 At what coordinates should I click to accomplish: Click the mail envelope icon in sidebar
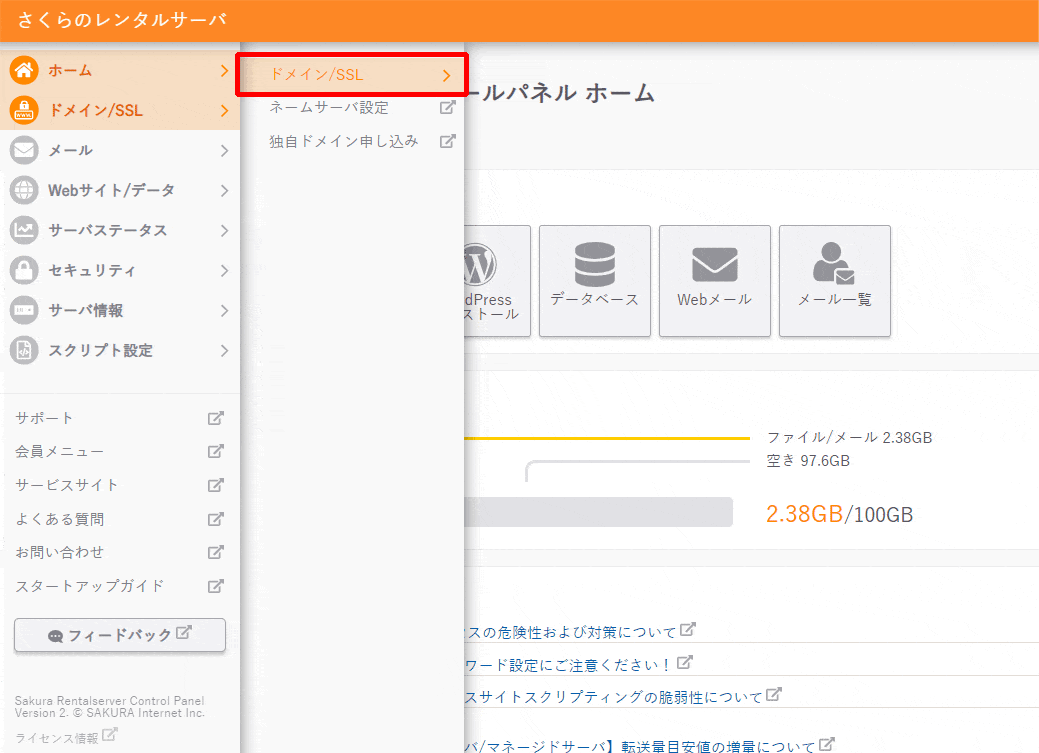coord(24,151)
